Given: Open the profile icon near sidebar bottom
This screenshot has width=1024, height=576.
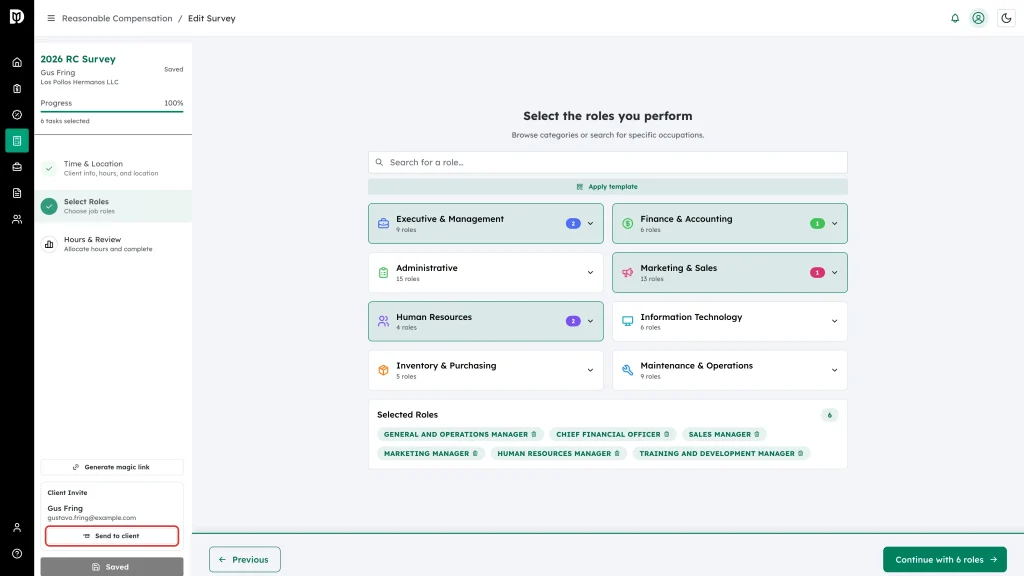Looking at the screenshot, I should point(17,528).
